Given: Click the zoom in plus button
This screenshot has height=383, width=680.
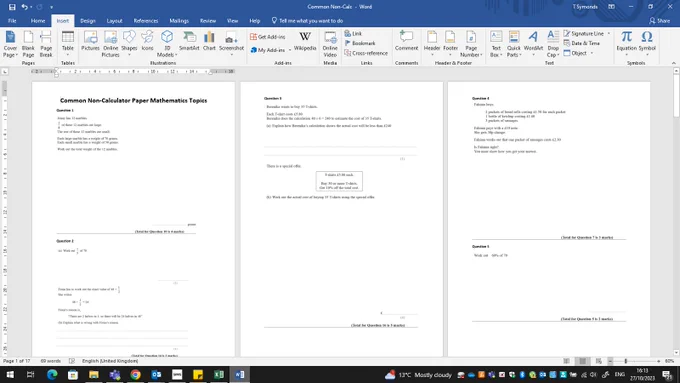Looking at the screenshot, I should pyautogui.click(x=658, y=361).
